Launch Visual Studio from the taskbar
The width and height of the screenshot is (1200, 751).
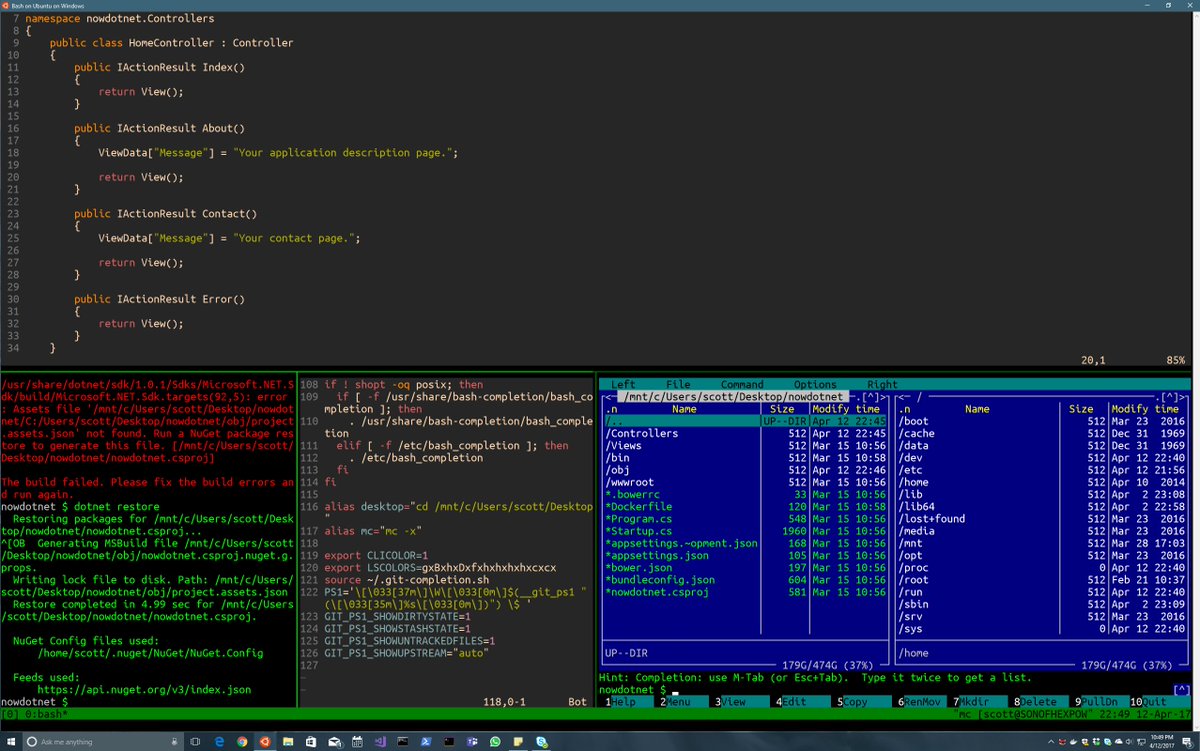point(380,741)
